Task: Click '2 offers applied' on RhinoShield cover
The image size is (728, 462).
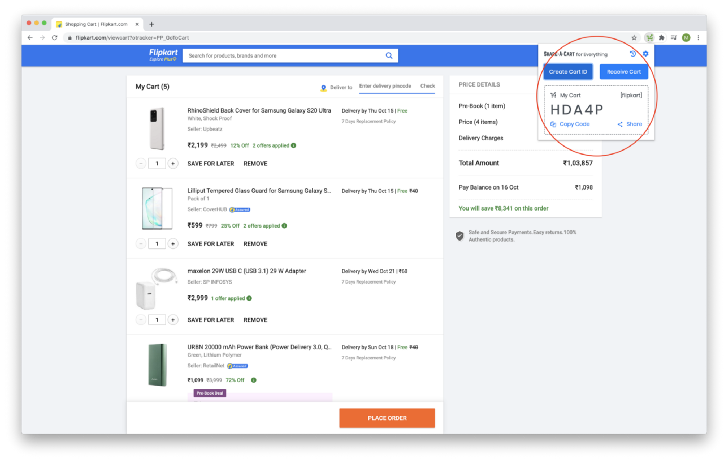Action: [271, 145]
